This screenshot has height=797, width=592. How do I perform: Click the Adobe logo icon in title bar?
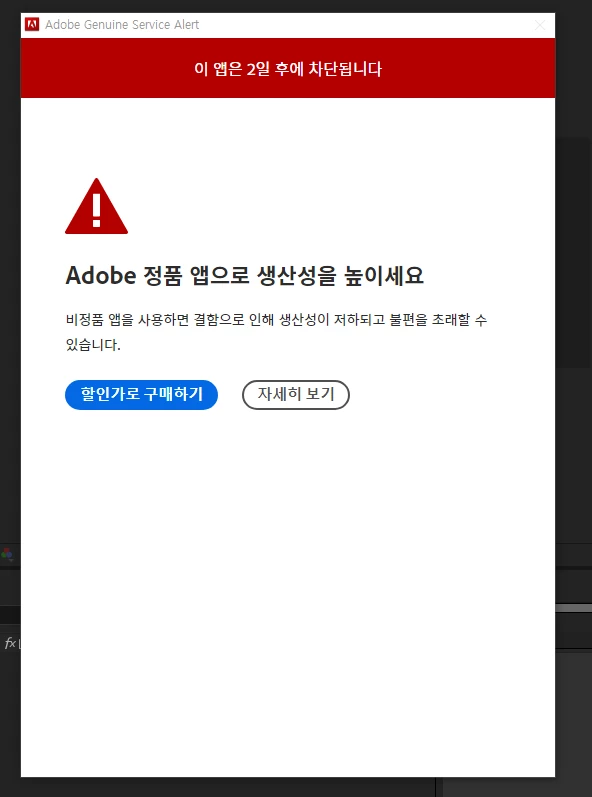(x=32, y=24)
